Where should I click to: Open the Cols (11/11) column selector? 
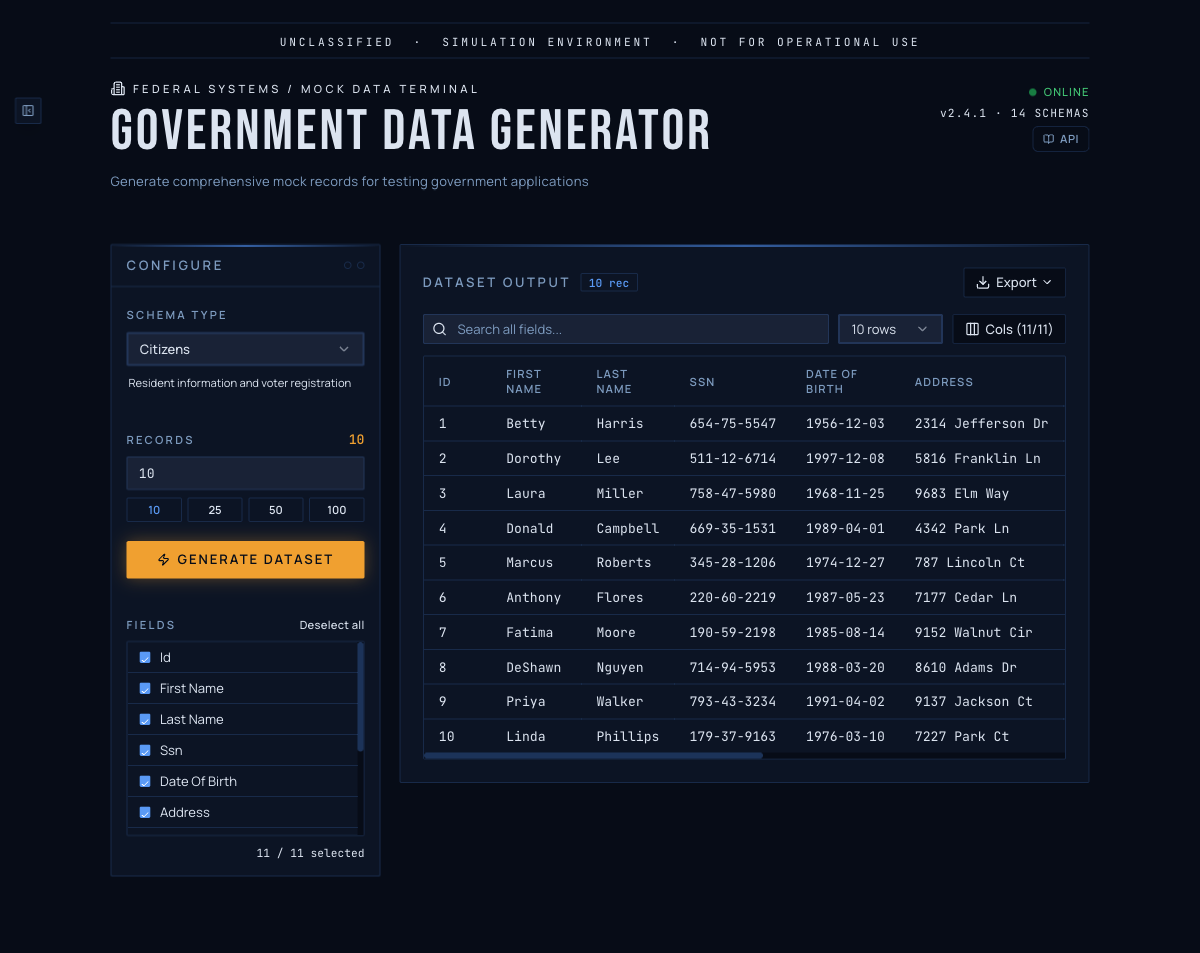pos(1009,329)
